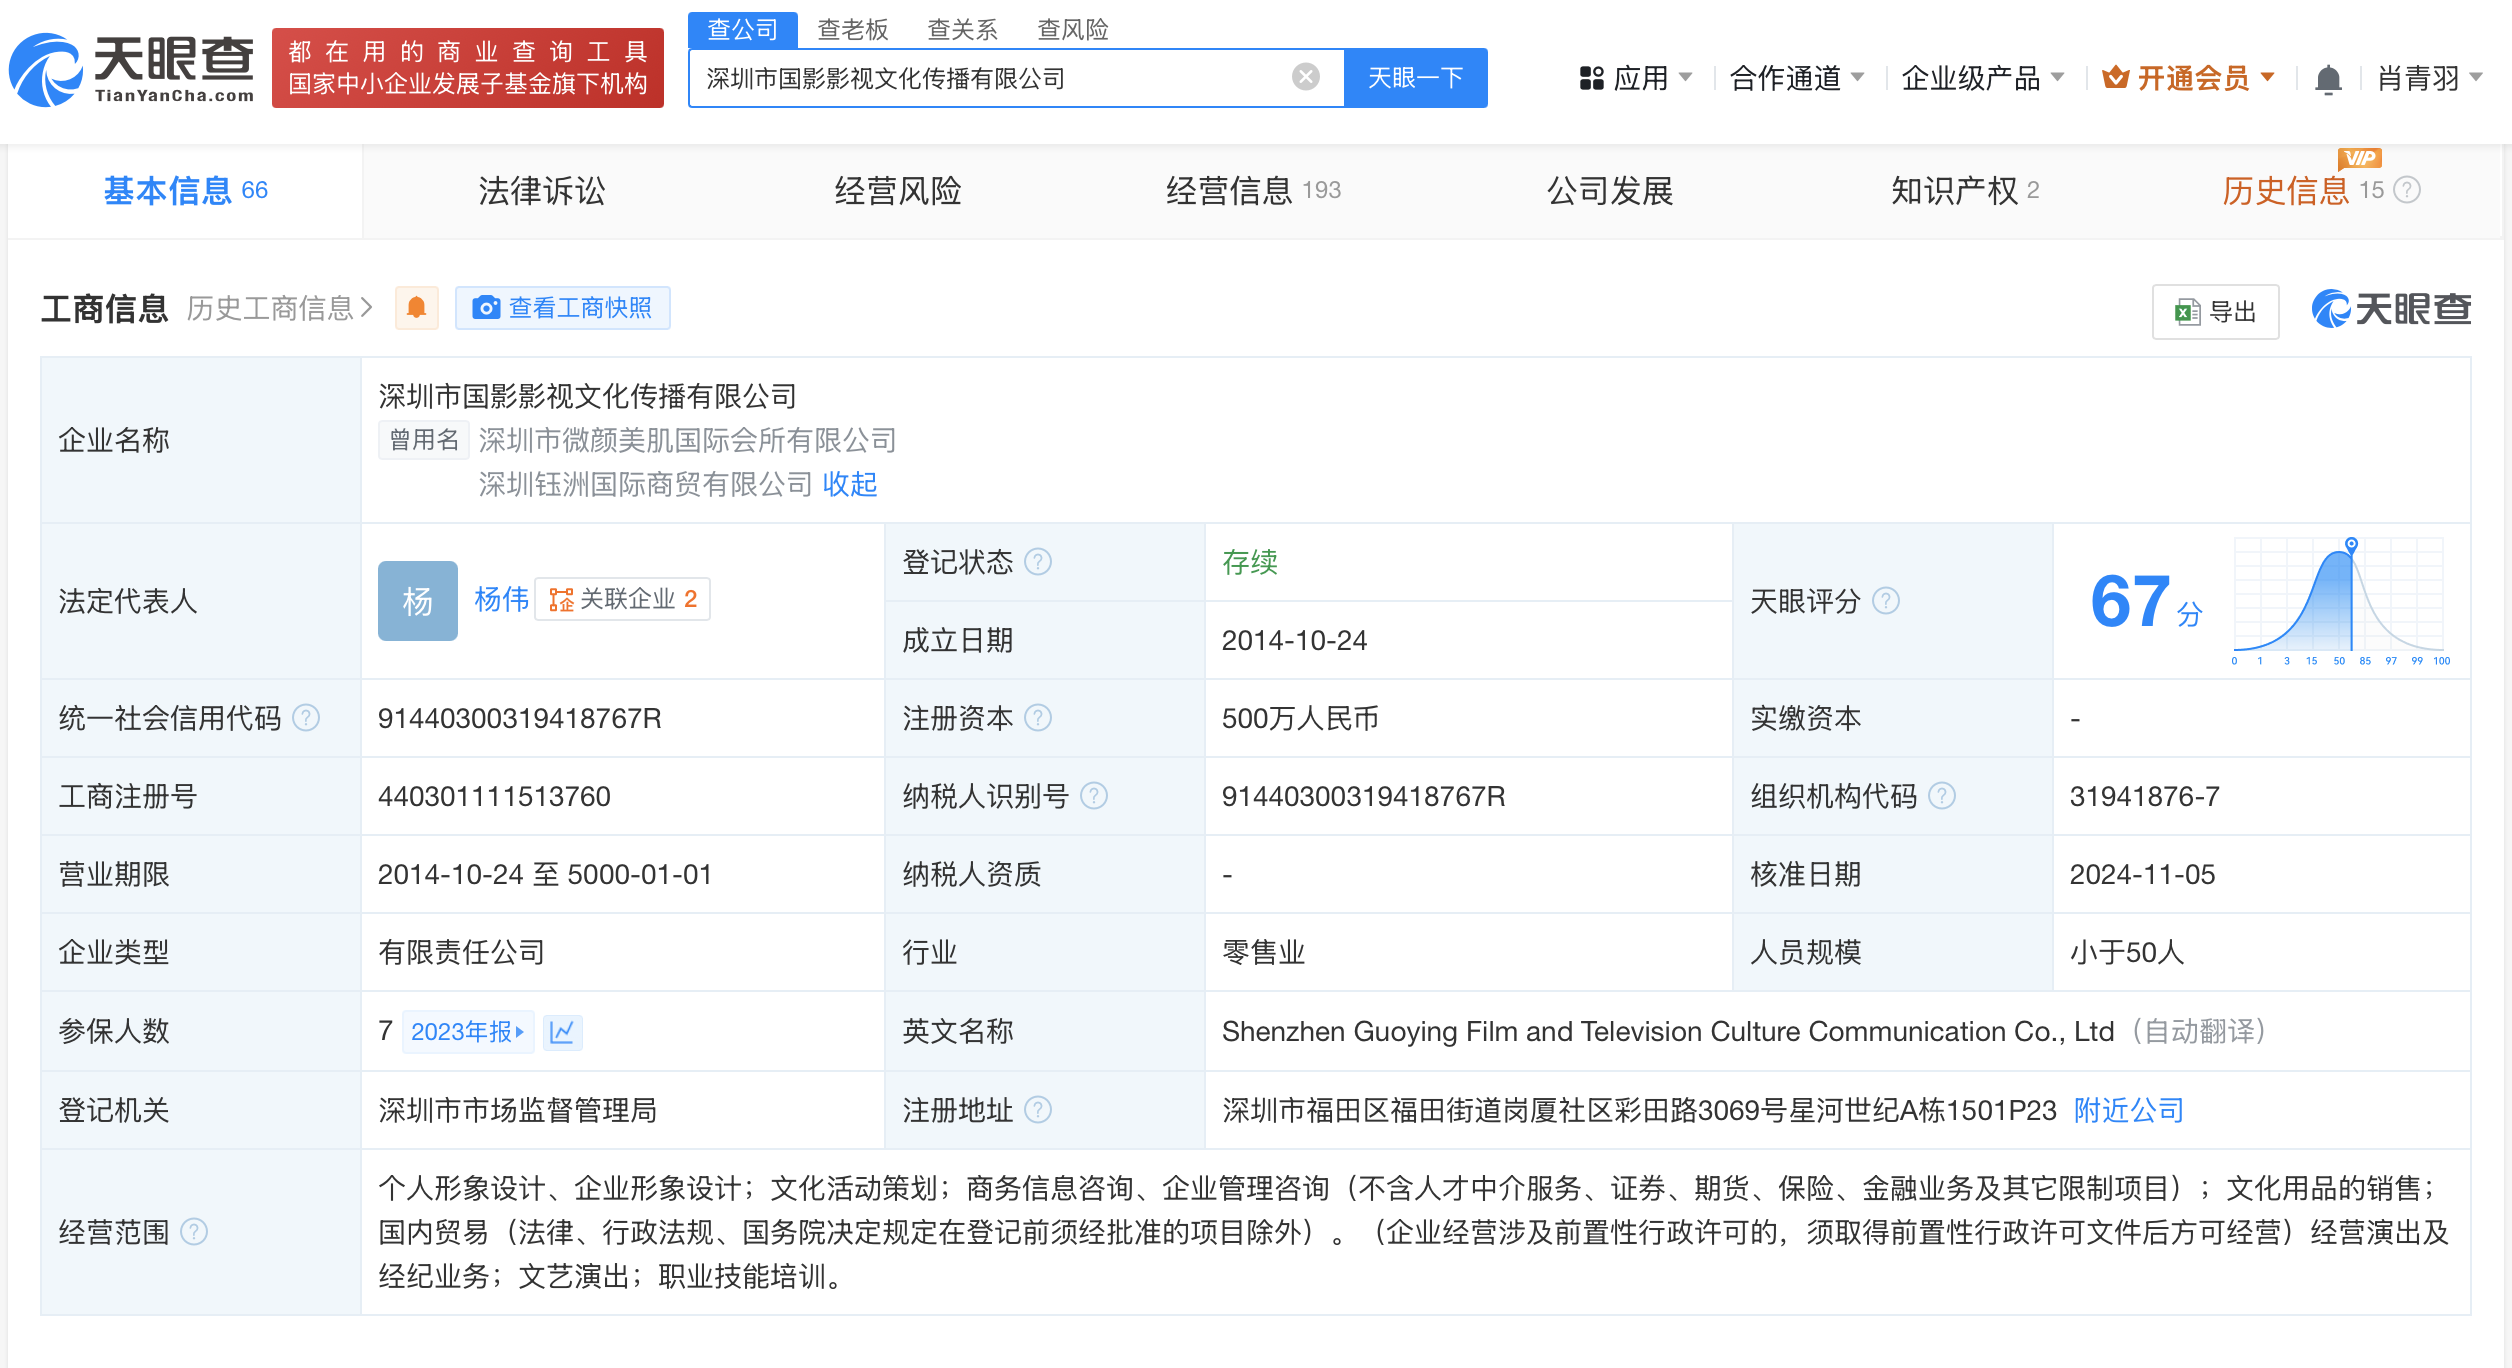This screenshot has height=1368, width=2512.
Task: Click help icon next to 天眼评分
Action: [x=1886, y=601]
